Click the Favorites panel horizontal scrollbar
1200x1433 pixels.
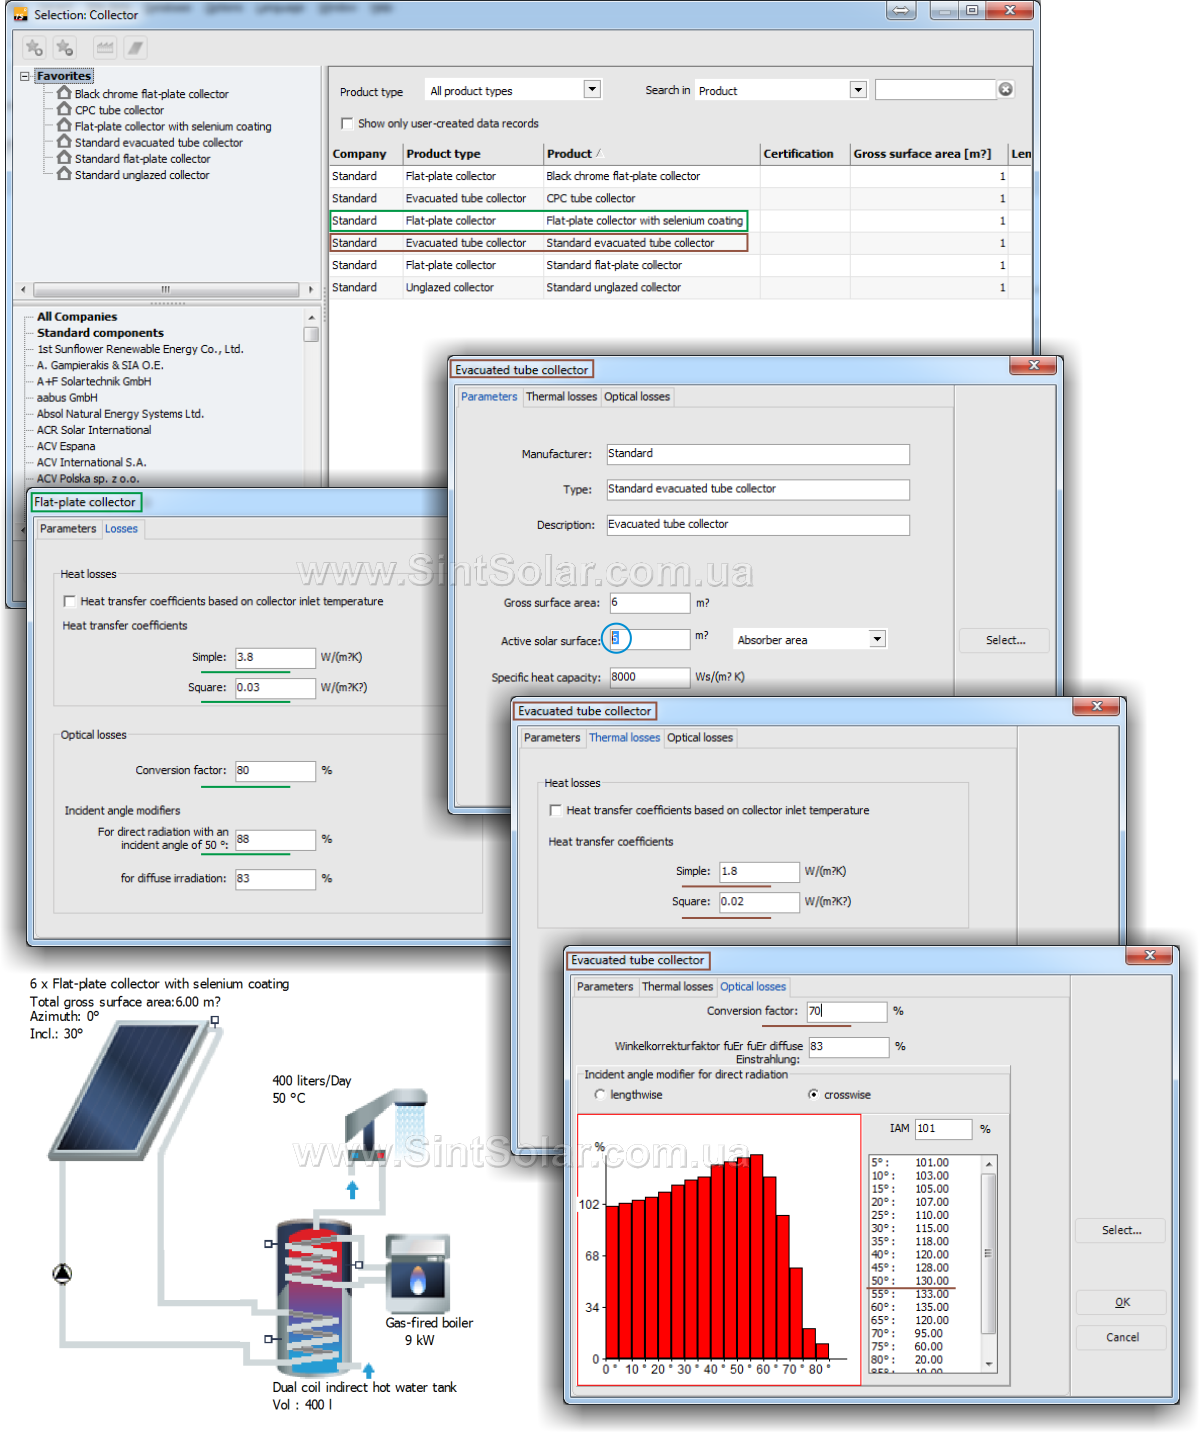(166, 289)
